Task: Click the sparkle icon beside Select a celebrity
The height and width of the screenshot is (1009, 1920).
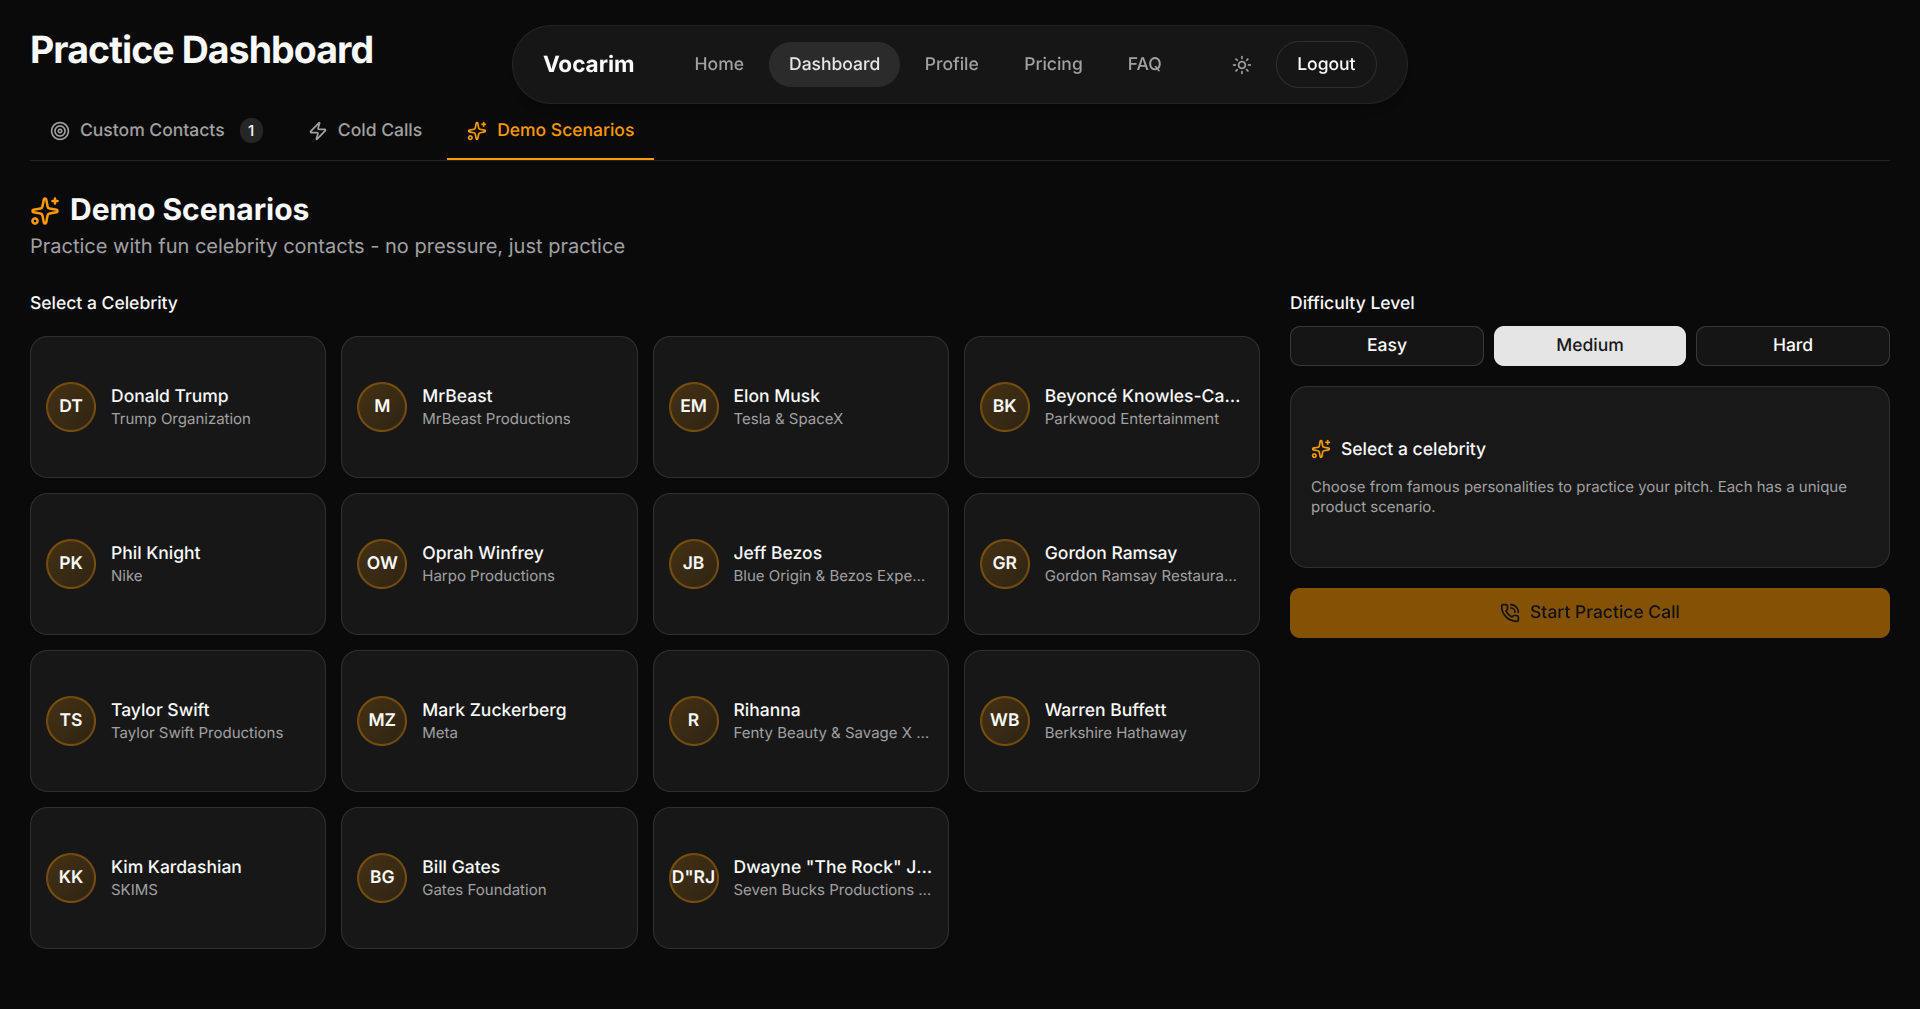Action: click(x=1321, y=449)
